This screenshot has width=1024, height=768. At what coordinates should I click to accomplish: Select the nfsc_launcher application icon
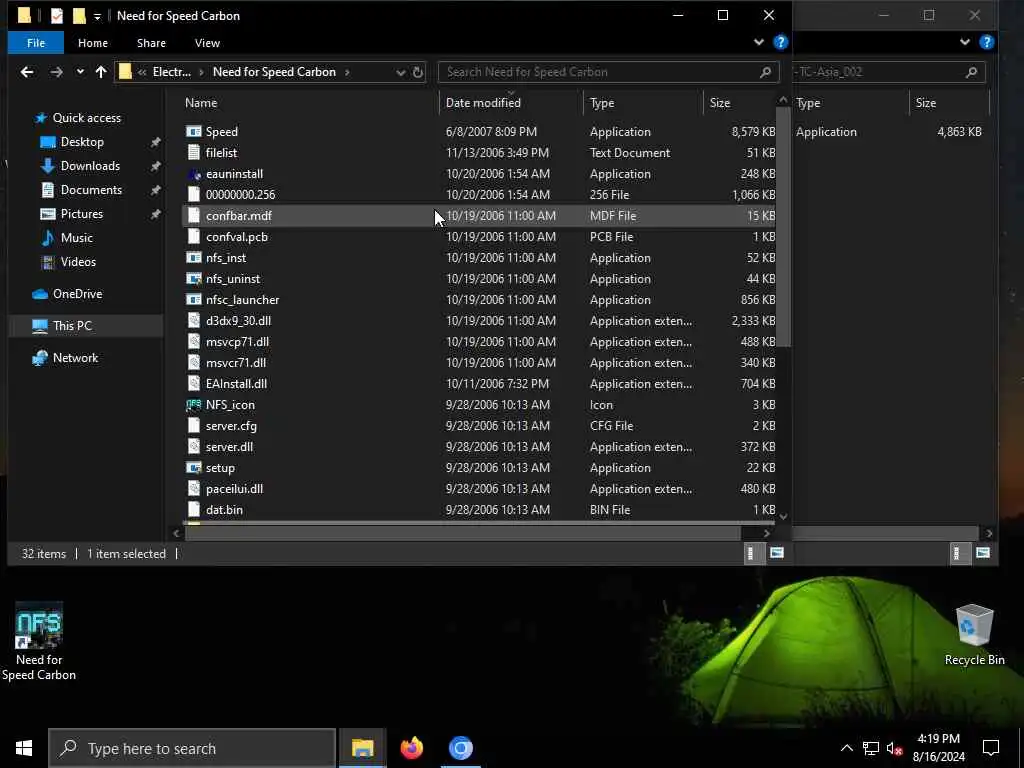coord(193,299)
